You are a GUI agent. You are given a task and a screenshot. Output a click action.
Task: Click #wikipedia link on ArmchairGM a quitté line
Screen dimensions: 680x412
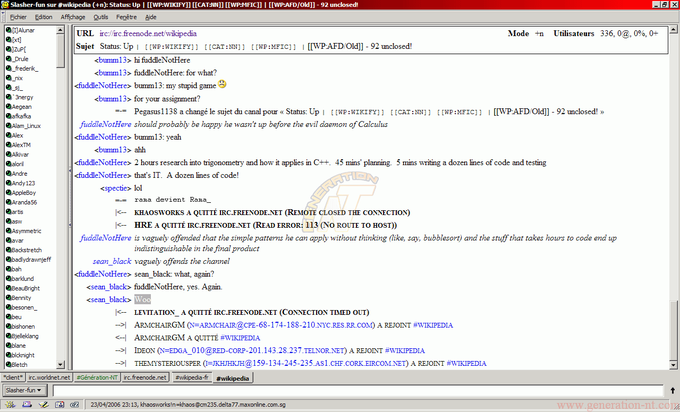(240, 338)
